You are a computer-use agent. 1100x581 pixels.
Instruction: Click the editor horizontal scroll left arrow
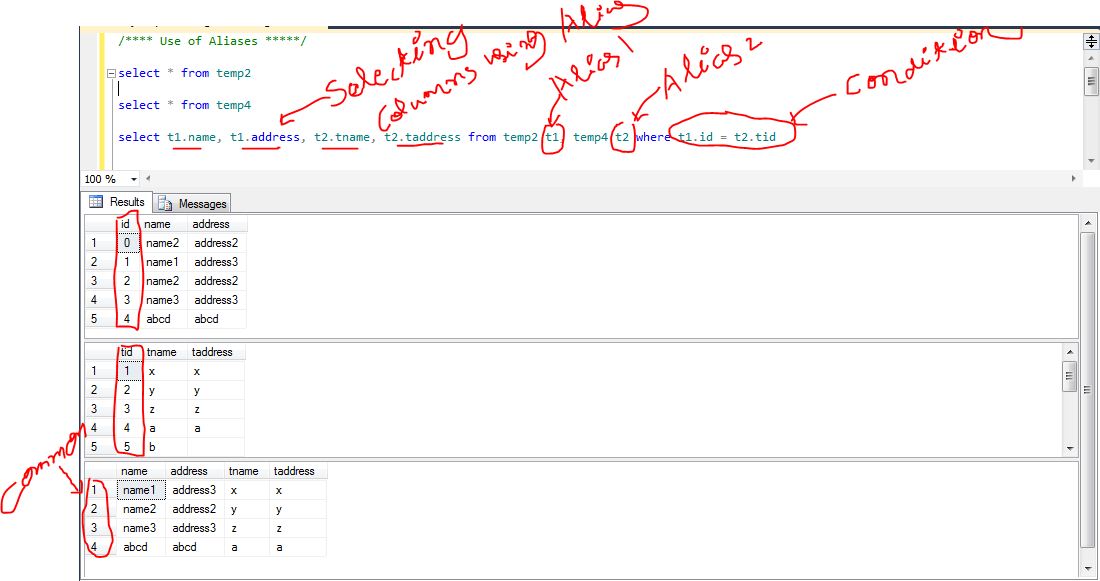click(139, 178)
